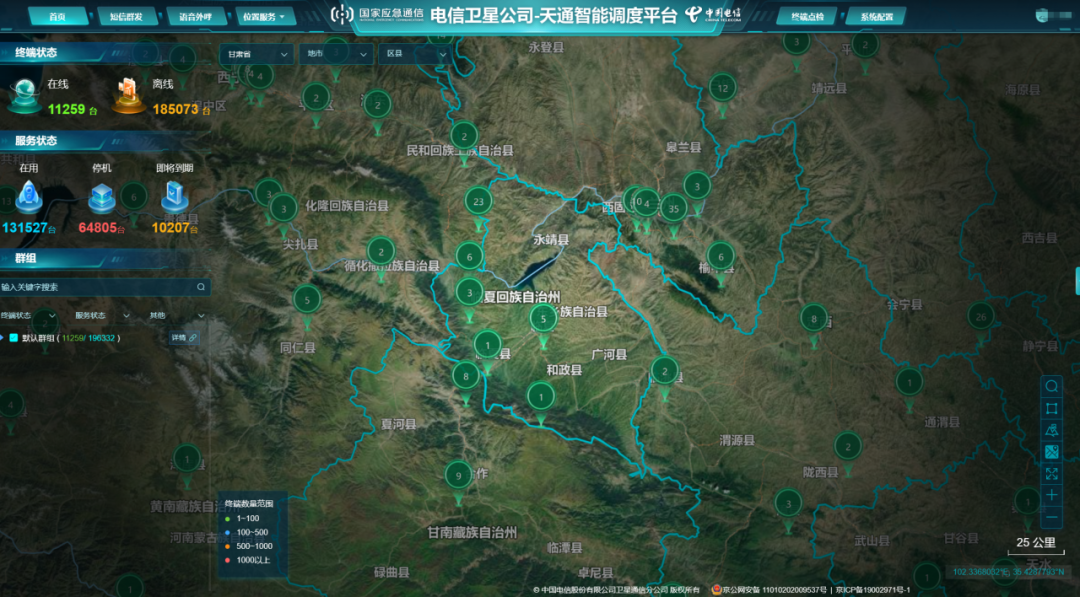The image size is (1080, 597).
Task: Click the 在线 online globe icon
Action: point(24,96)
